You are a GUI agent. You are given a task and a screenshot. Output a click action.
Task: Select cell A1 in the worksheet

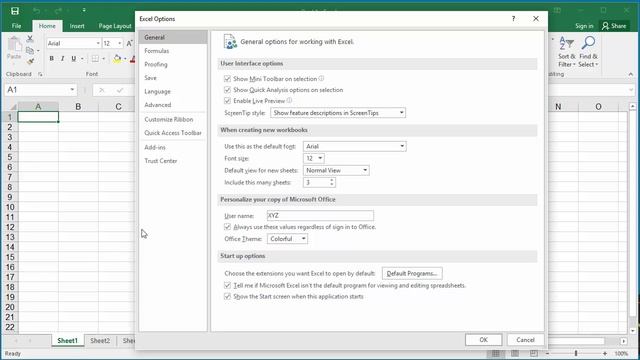[38, 117]
